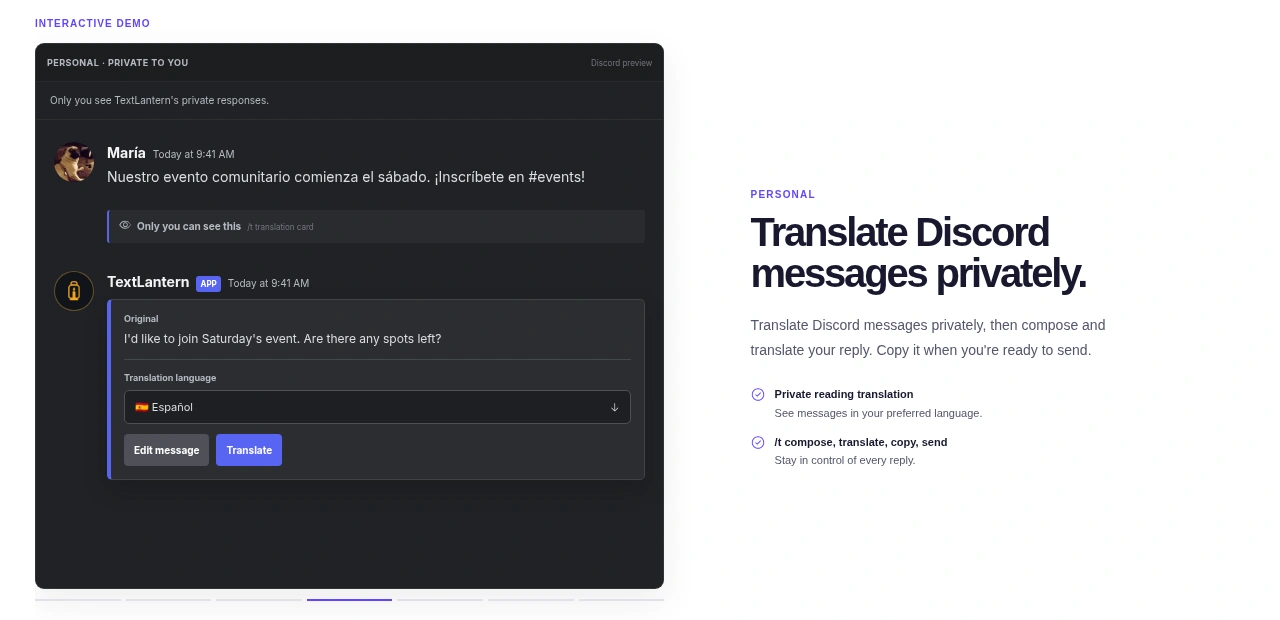Click the '/t translation card' label
This screenshot has height=620, width=1280.
click(x=280, y=227)
